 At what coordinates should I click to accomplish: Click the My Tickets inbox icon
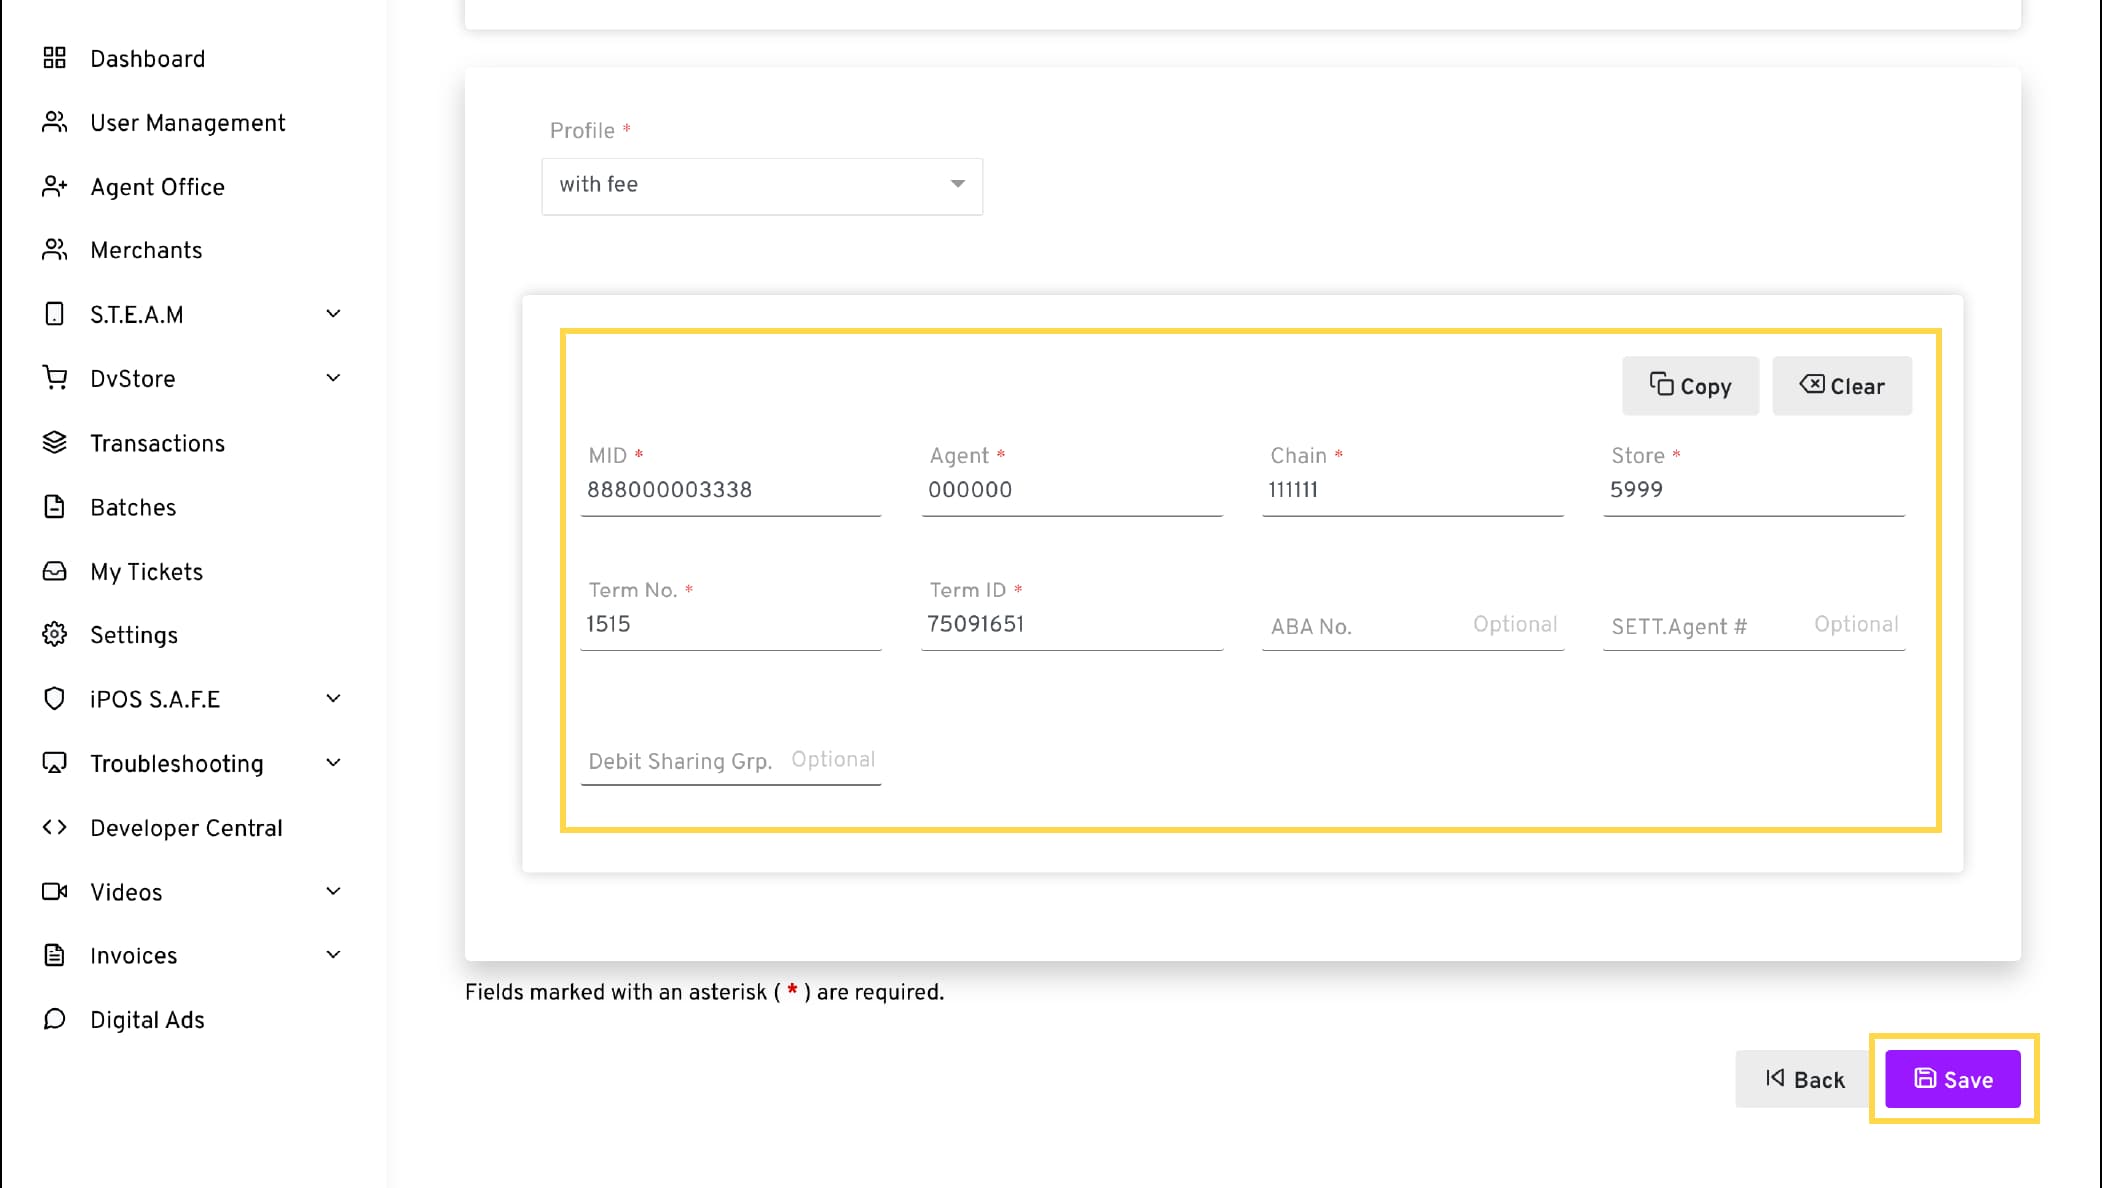(x=54, y=571)
